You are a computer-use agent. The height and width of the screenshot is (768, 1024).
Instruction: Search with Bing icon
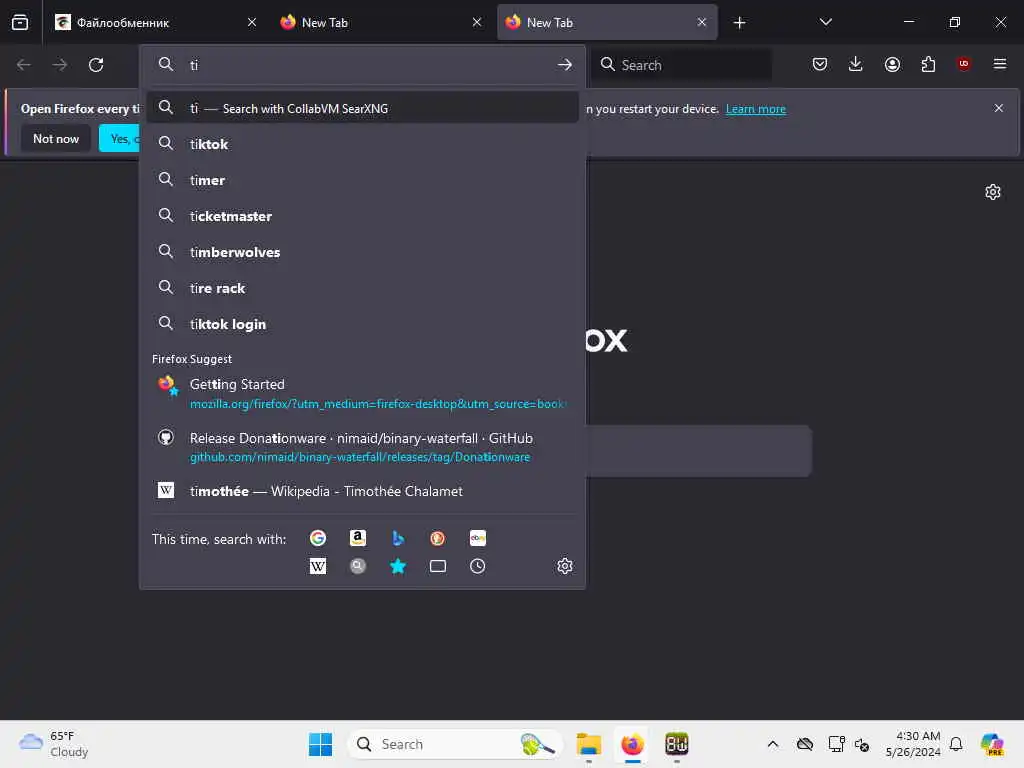point(398,538)
